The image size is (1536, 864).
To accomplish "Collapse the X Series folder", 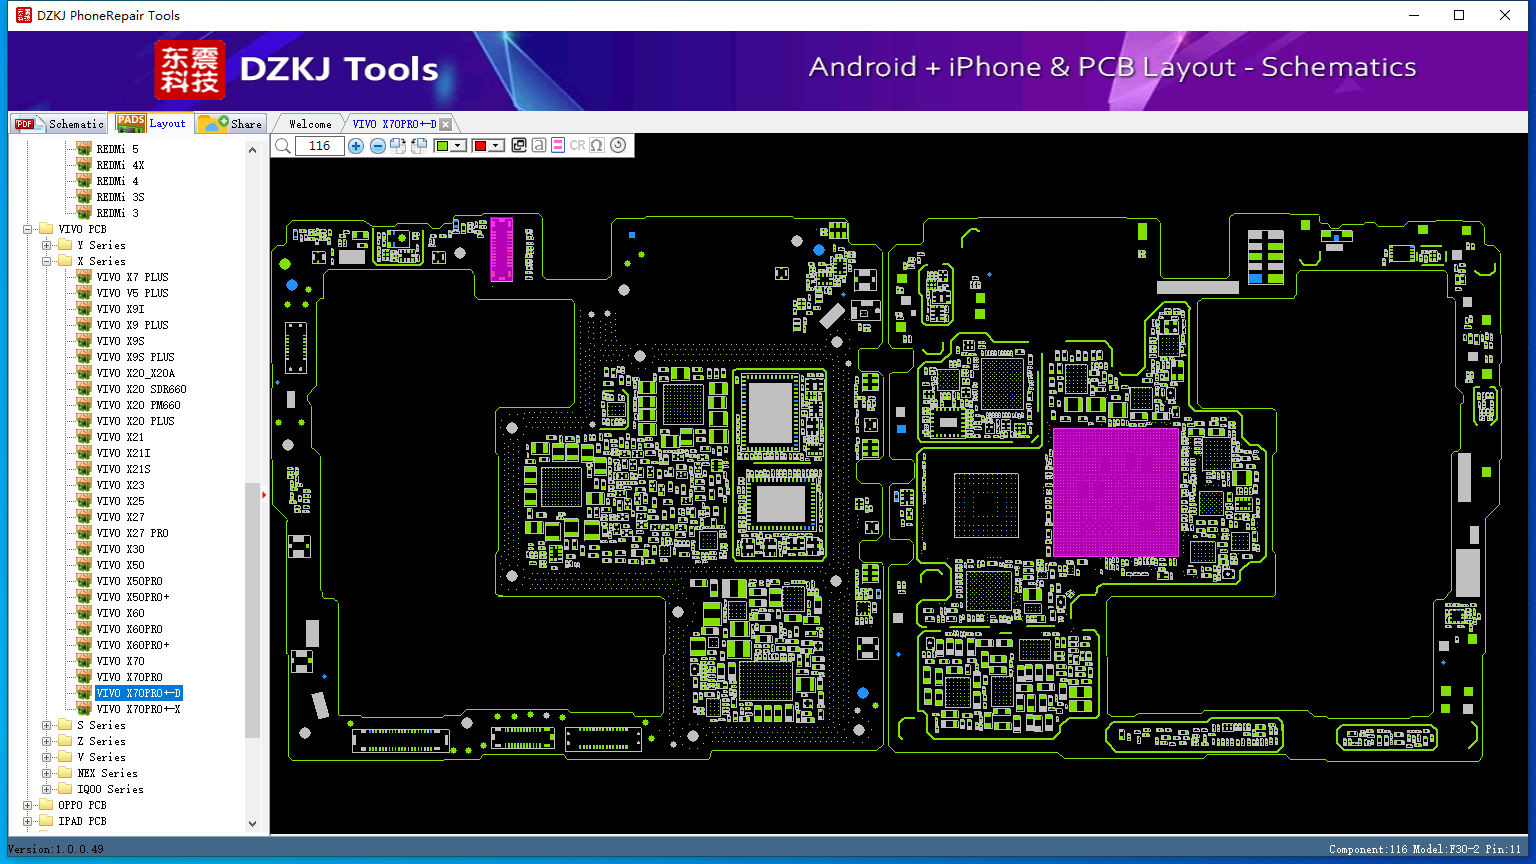I will (x=47, y=261).
